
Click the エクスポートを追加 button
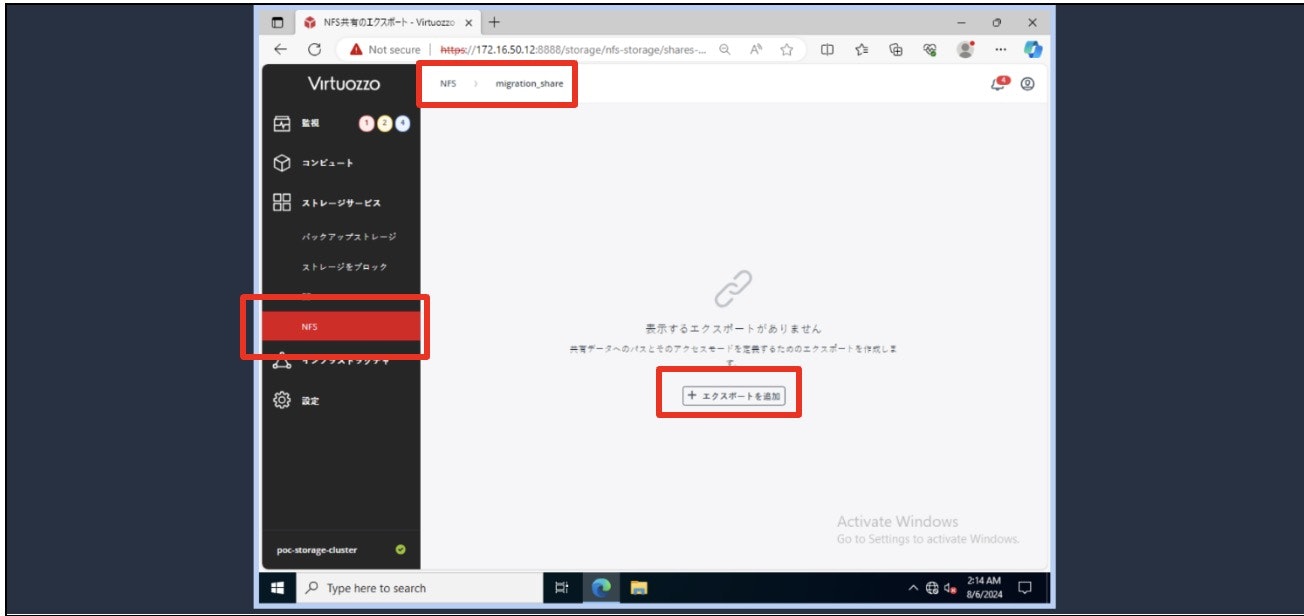[734, 396]
